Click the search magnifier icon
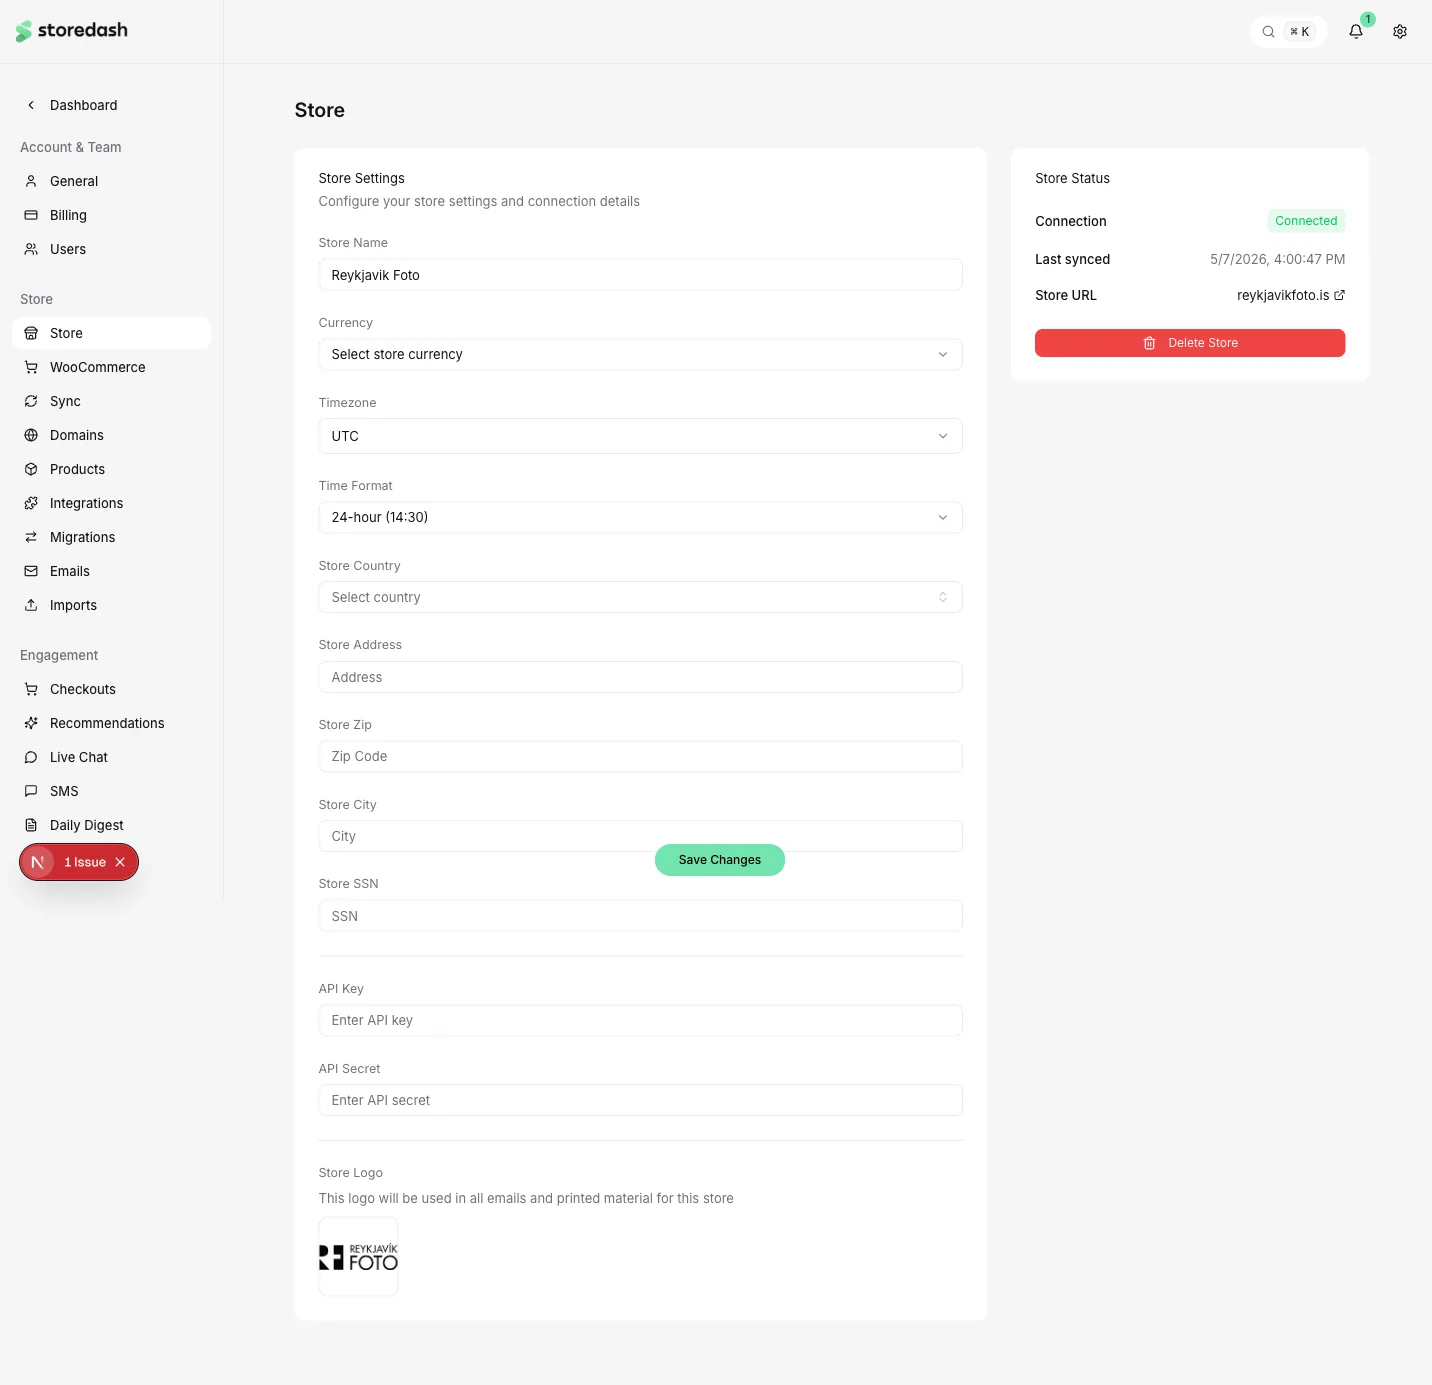This screenshot has width=1432, height=1385. [x=1268, y=31]
